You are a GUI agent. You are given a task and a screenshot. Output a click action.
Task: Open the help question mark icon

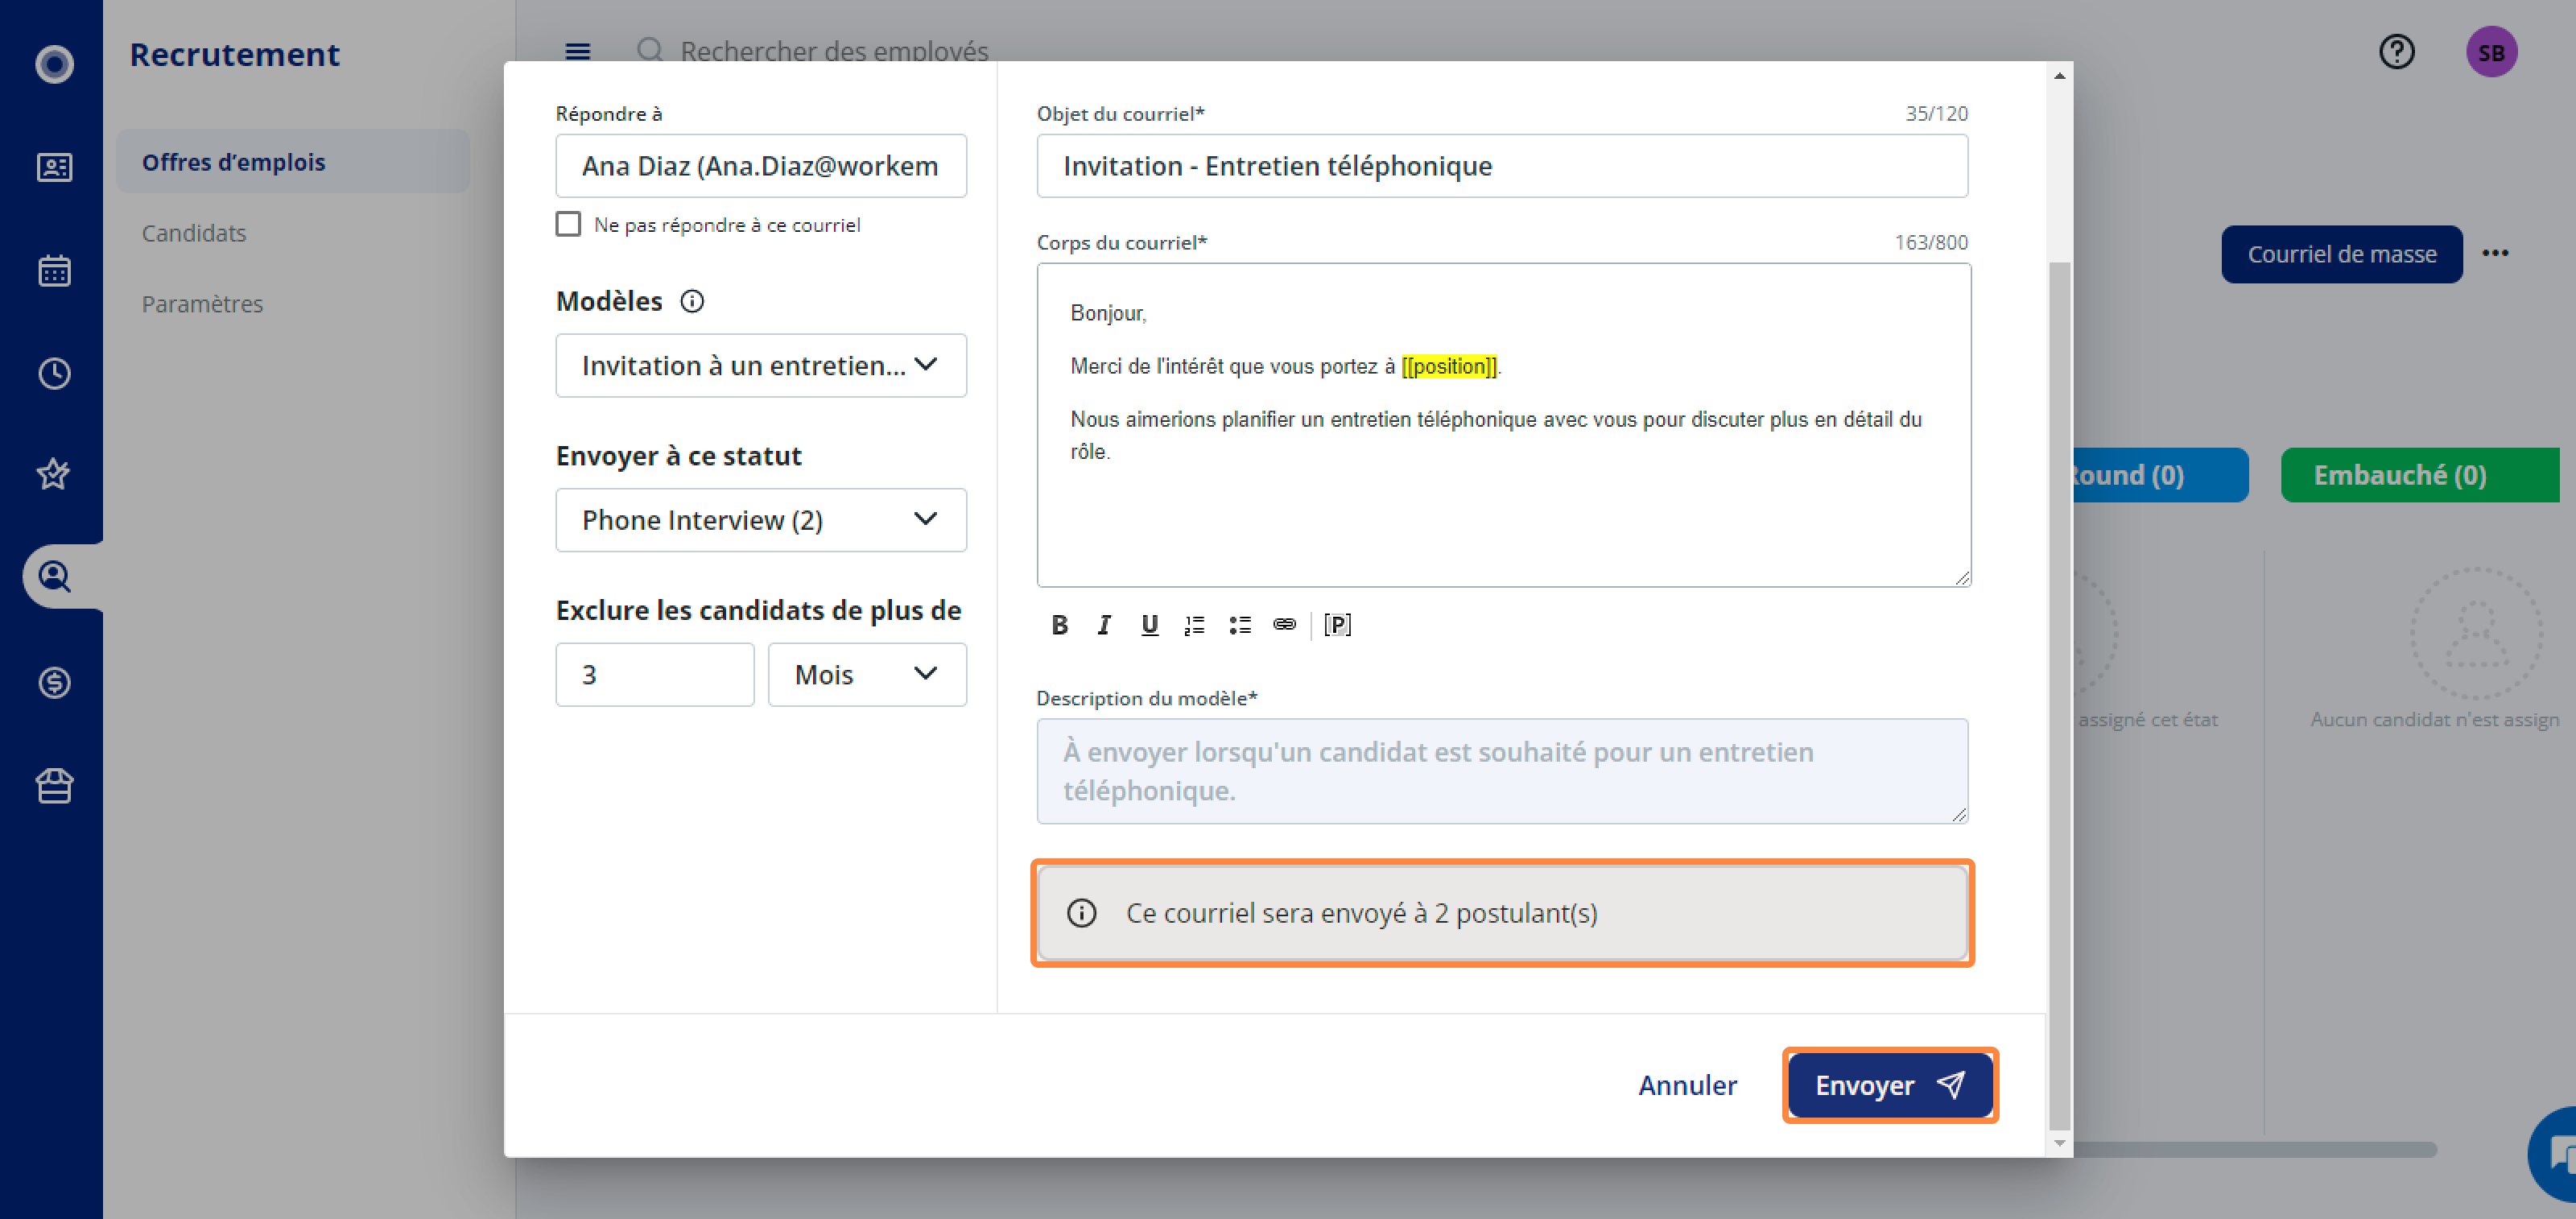2396,52
